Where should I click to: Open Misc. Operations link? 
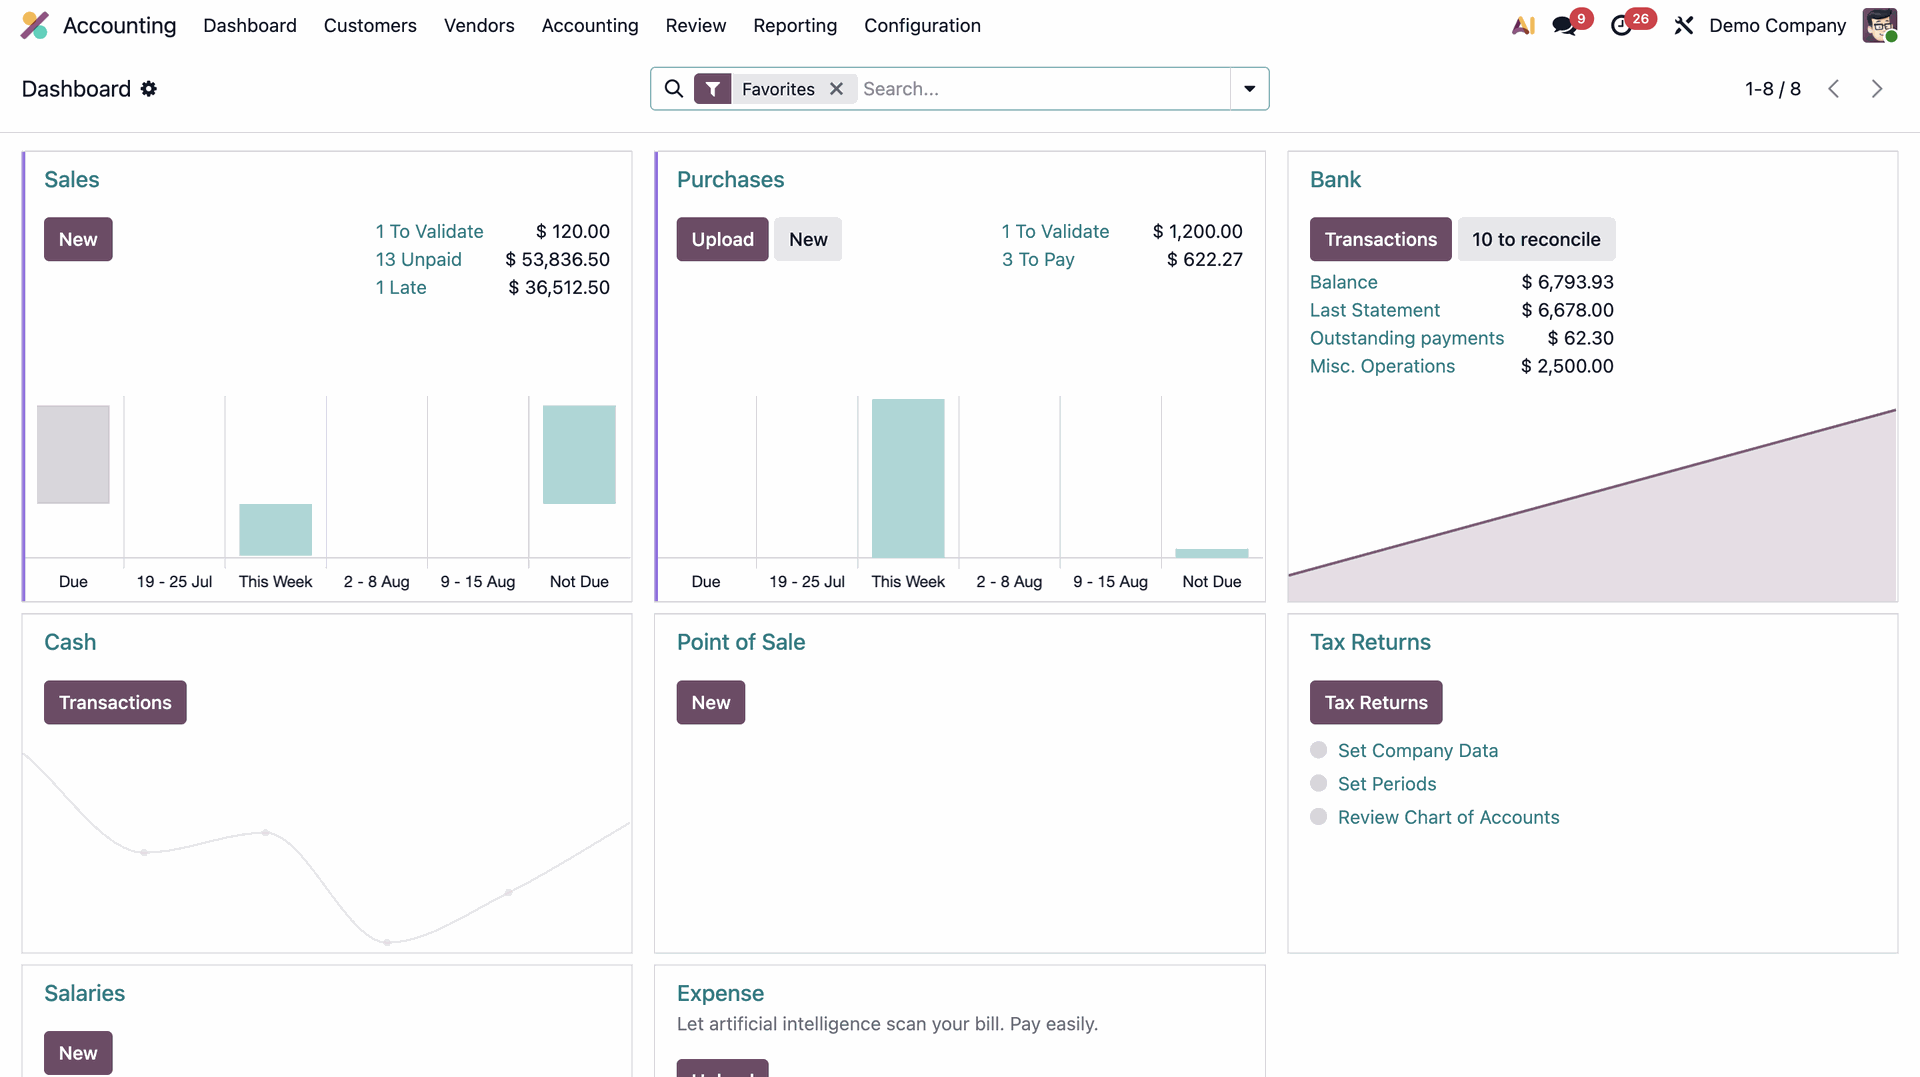(x=1382, y=366)
